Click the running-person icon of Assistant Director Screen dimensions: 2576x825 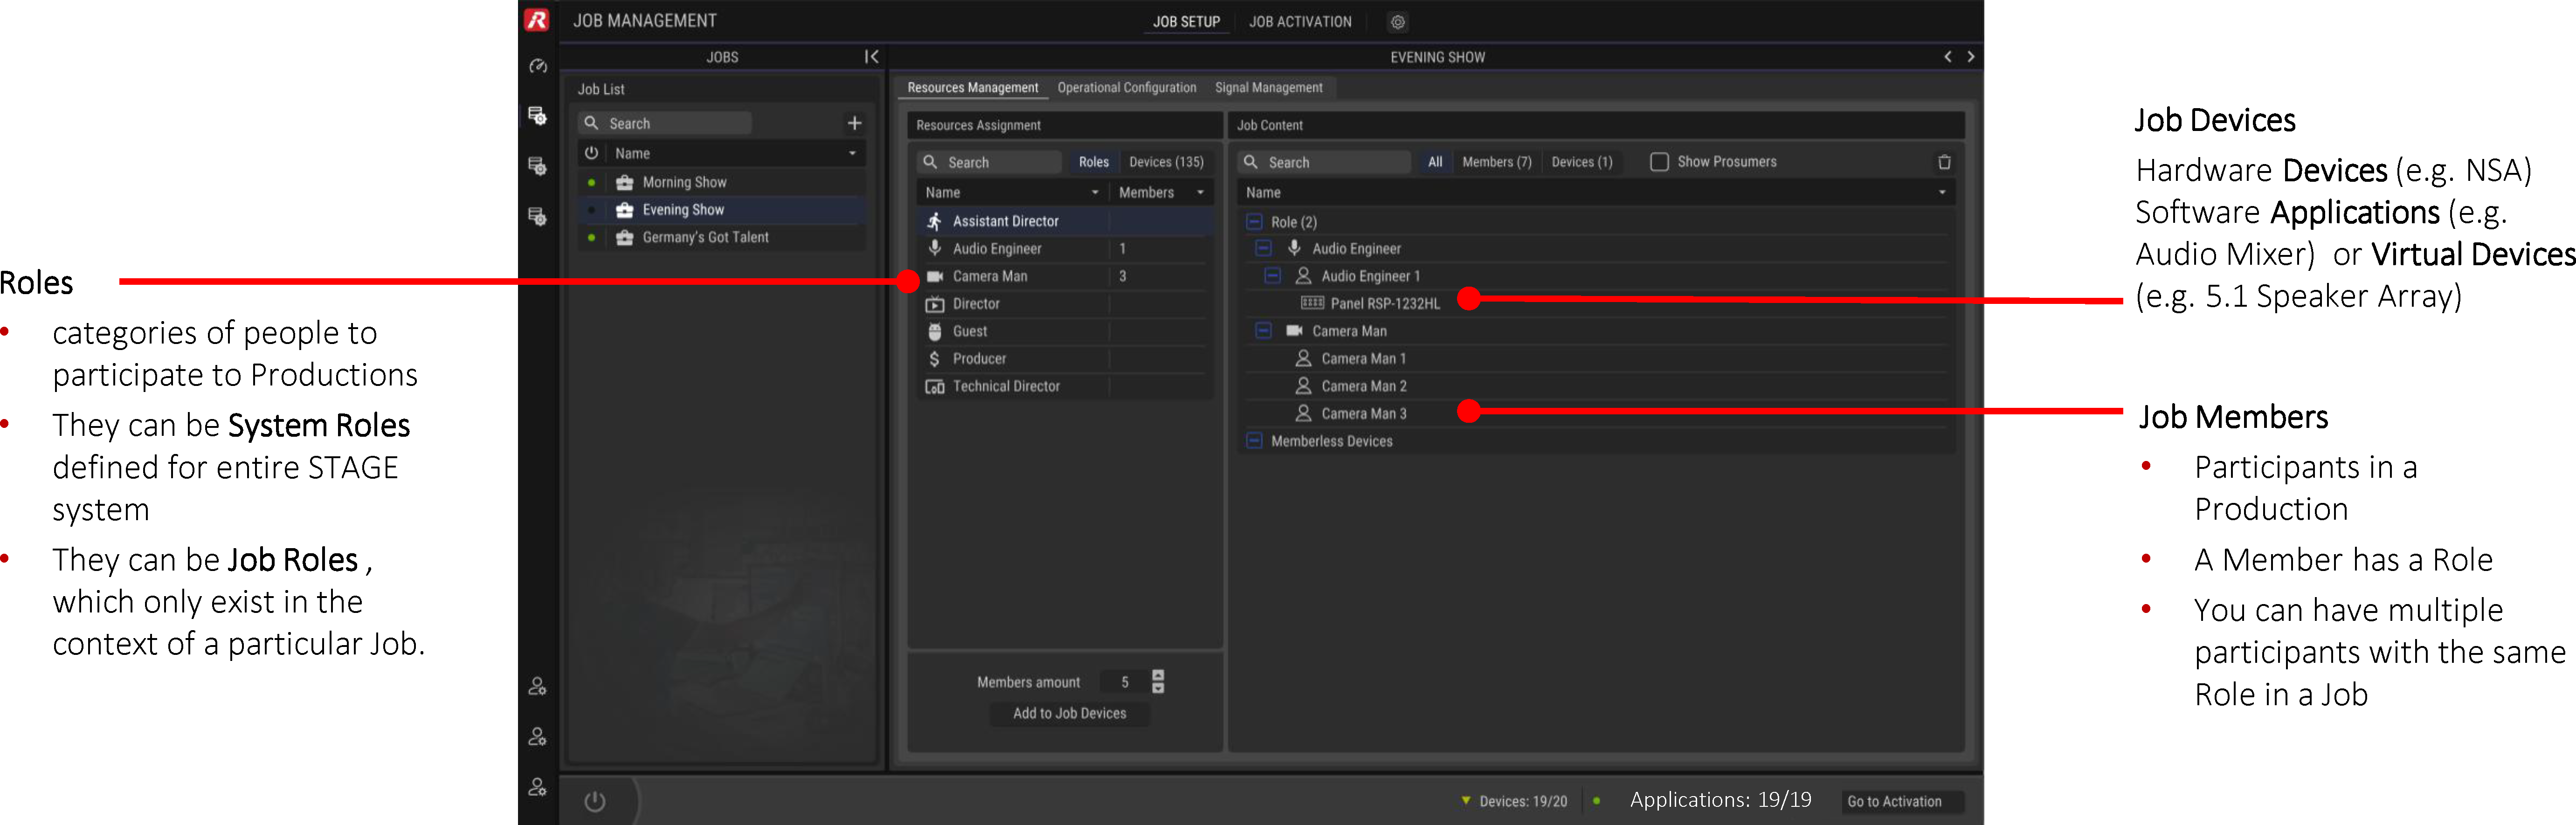pos(935,221)
